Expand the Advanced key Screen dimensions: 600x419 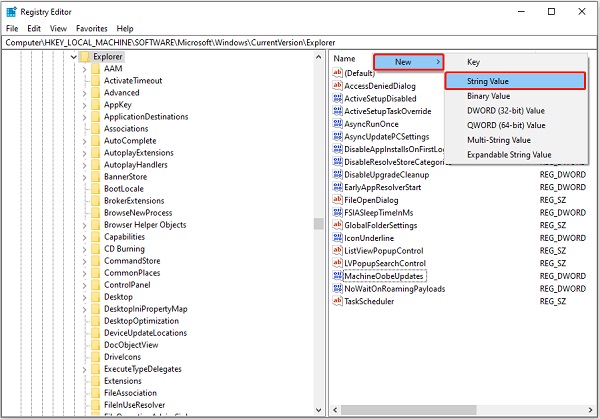click(84, 93)
